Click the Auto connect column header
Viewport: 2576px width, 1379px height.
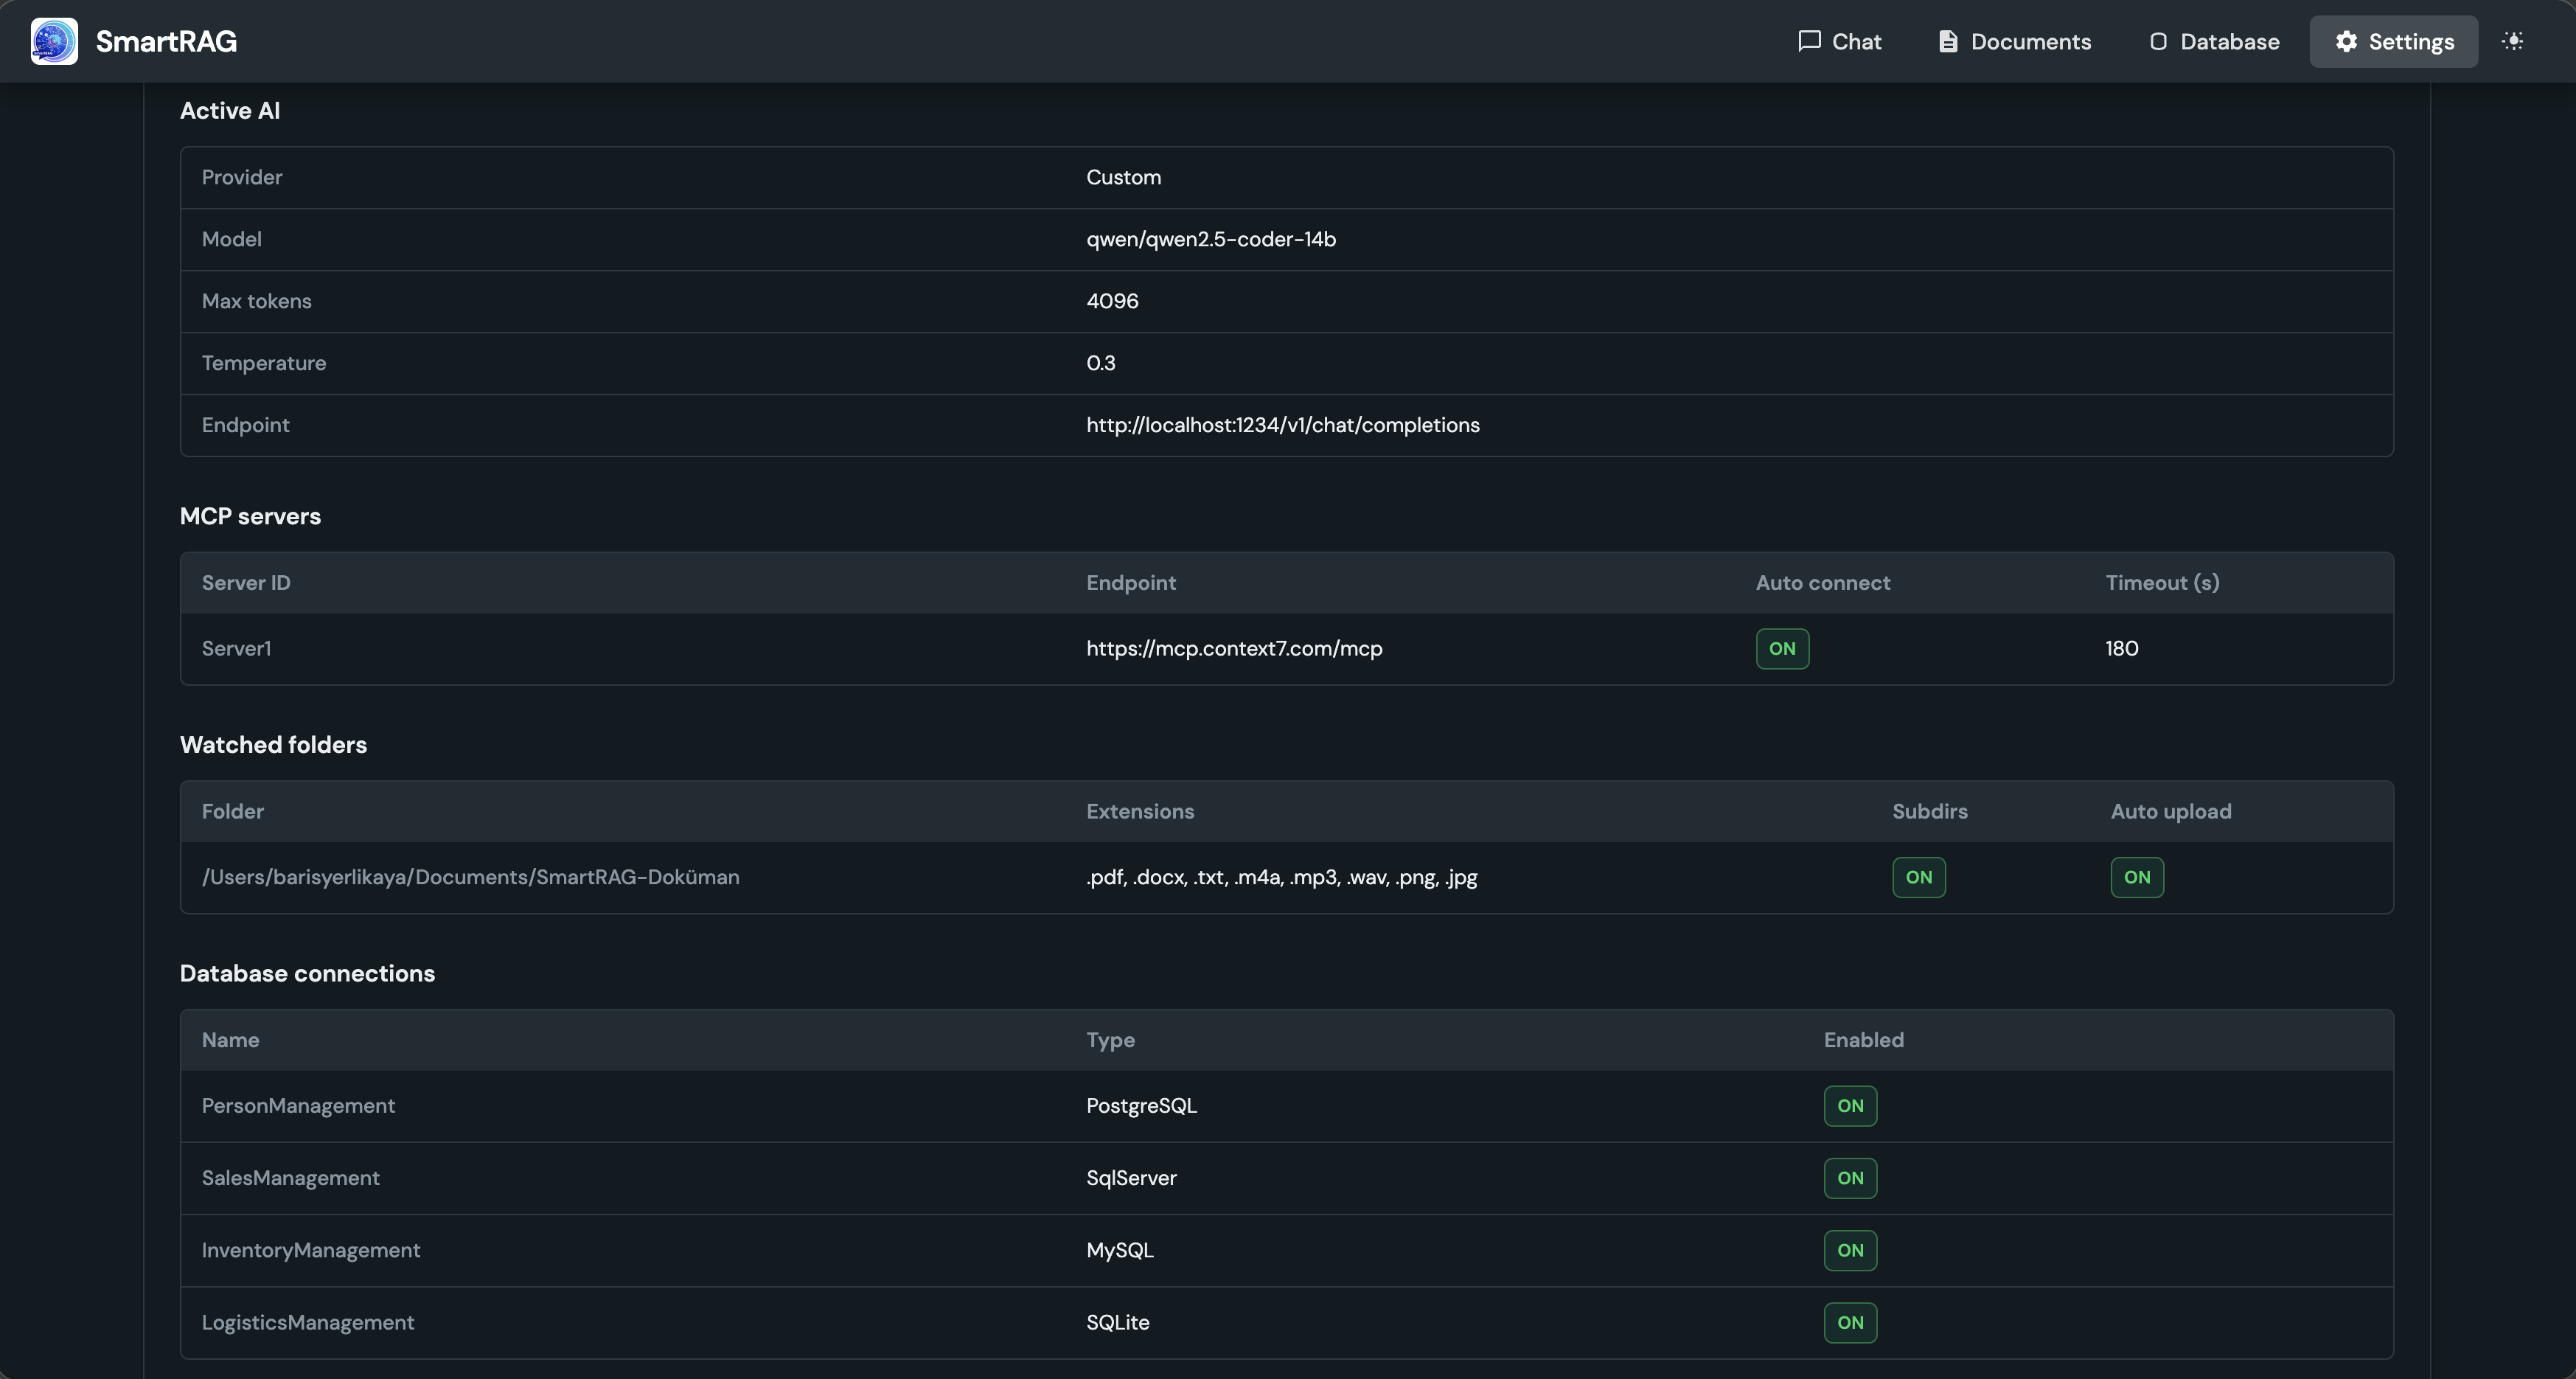point(1823,583)
